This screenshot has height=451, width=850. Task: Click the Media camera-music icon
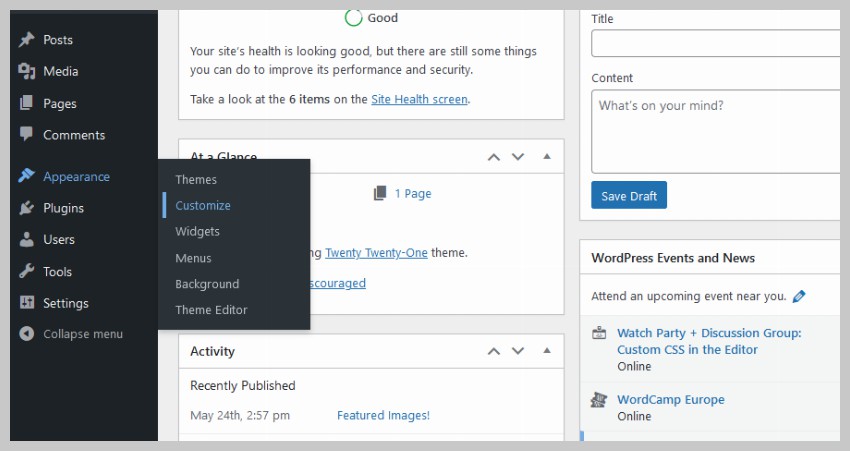point(26,71)
